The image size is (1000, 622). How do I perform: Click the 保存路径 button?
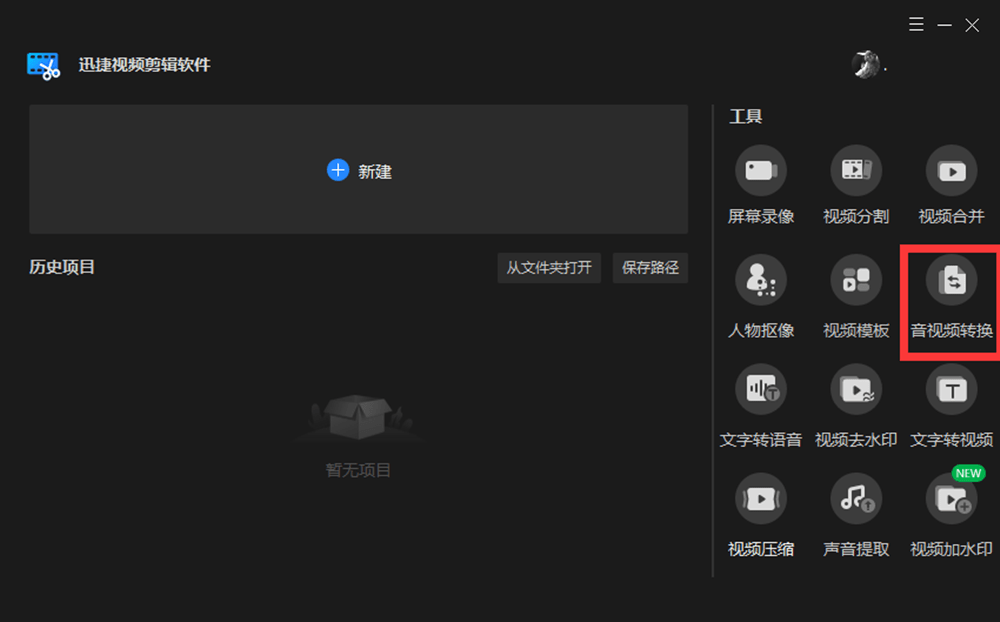coord(651,267)
